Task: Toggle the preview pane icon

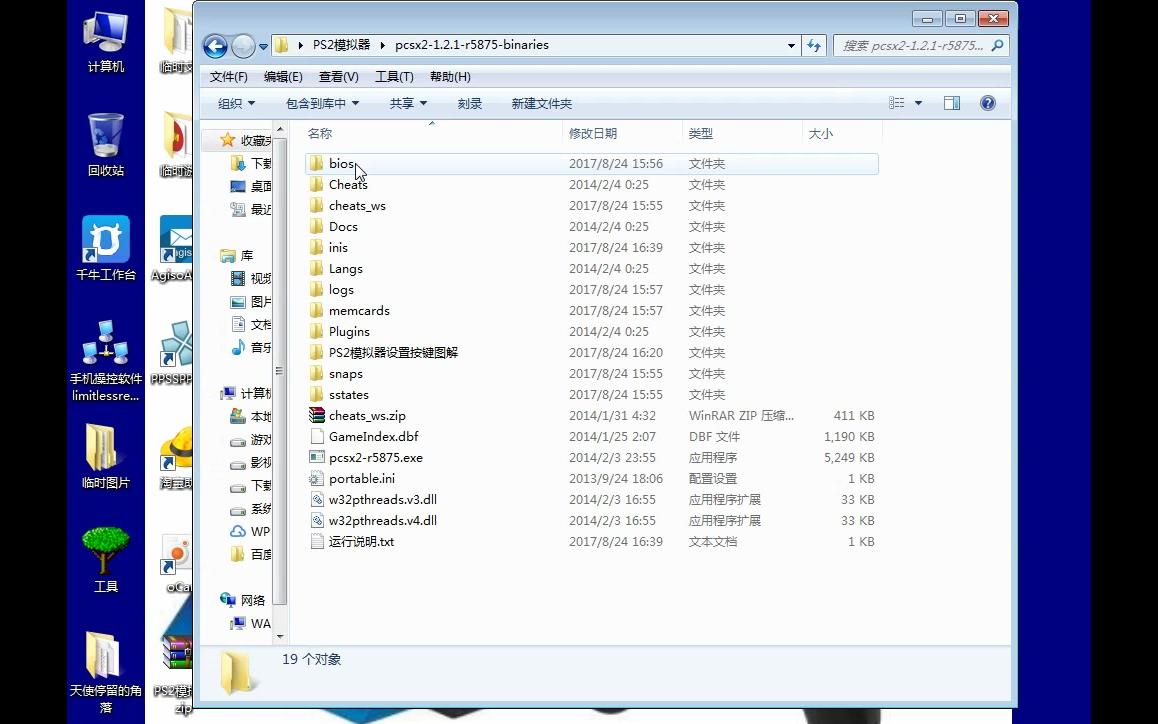Action: click(x=952, y=103)
